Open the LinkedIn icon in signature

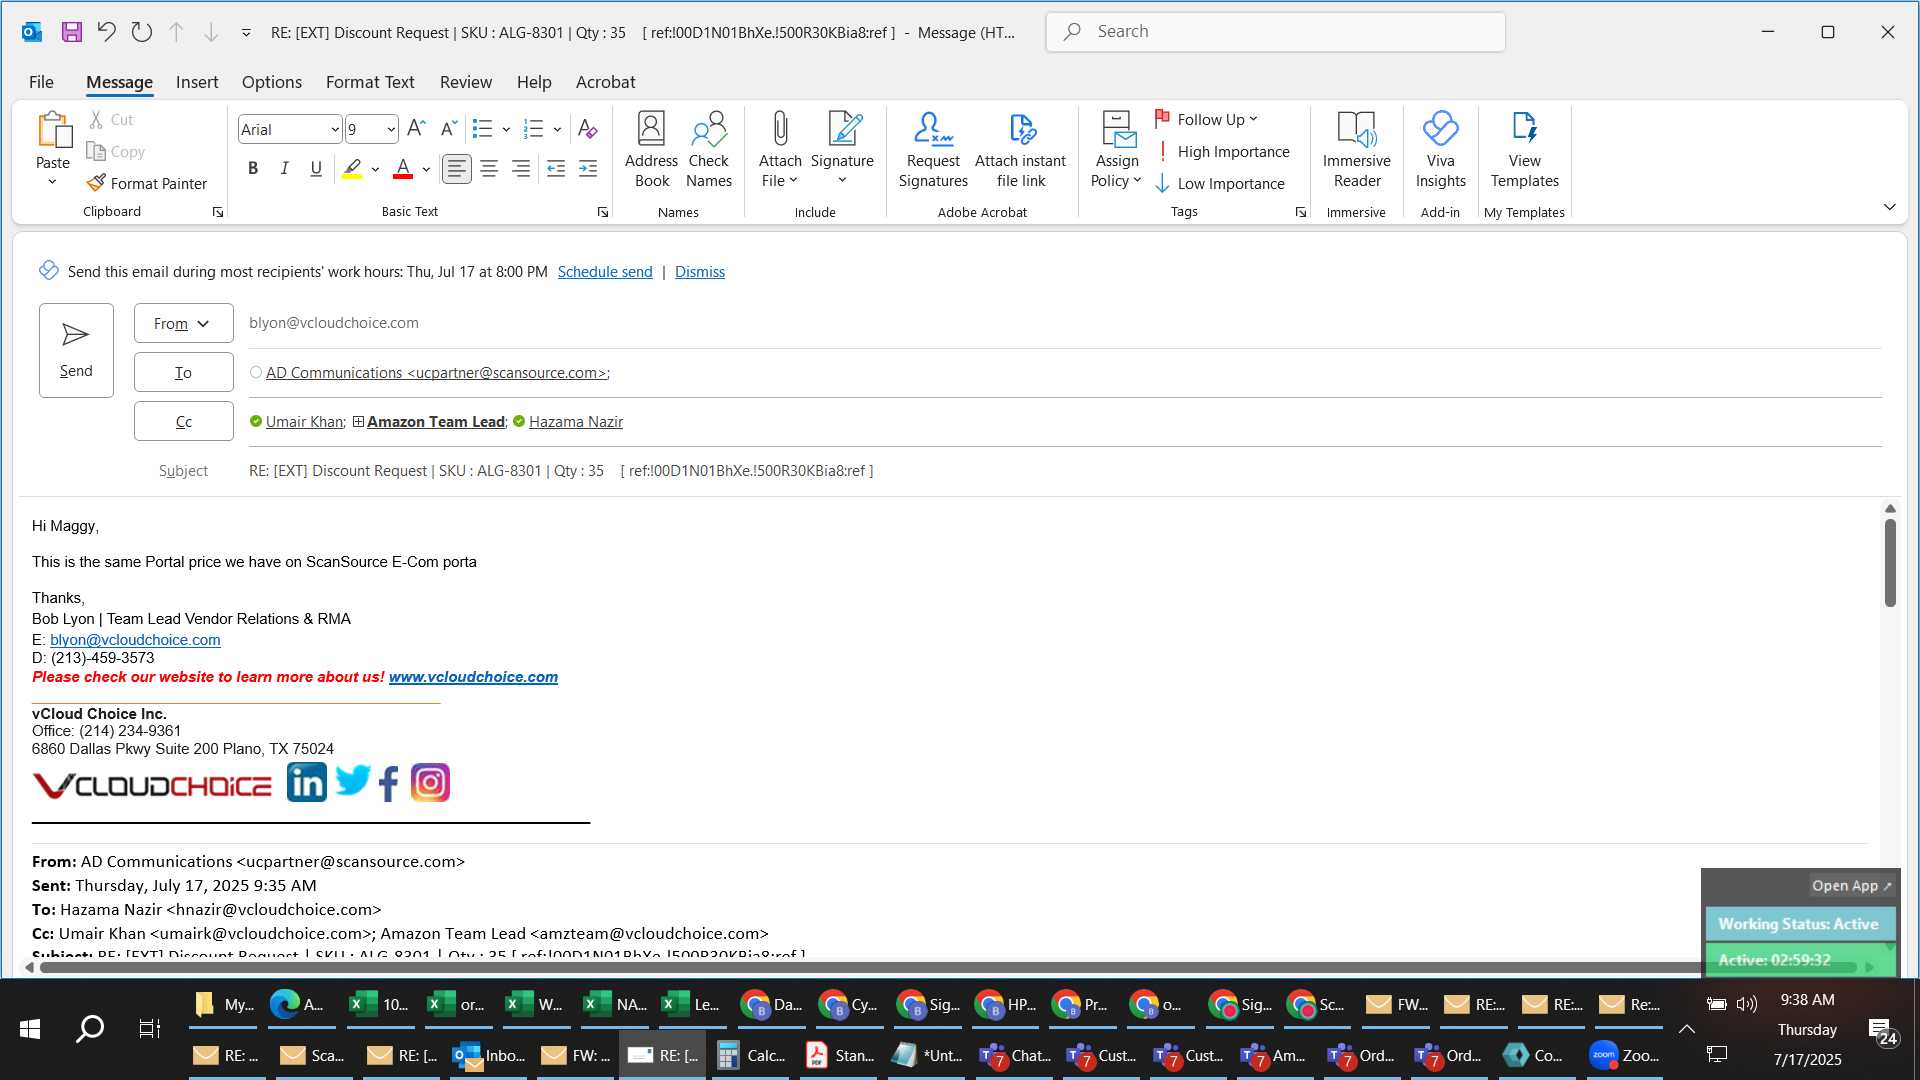pos(306,782)
